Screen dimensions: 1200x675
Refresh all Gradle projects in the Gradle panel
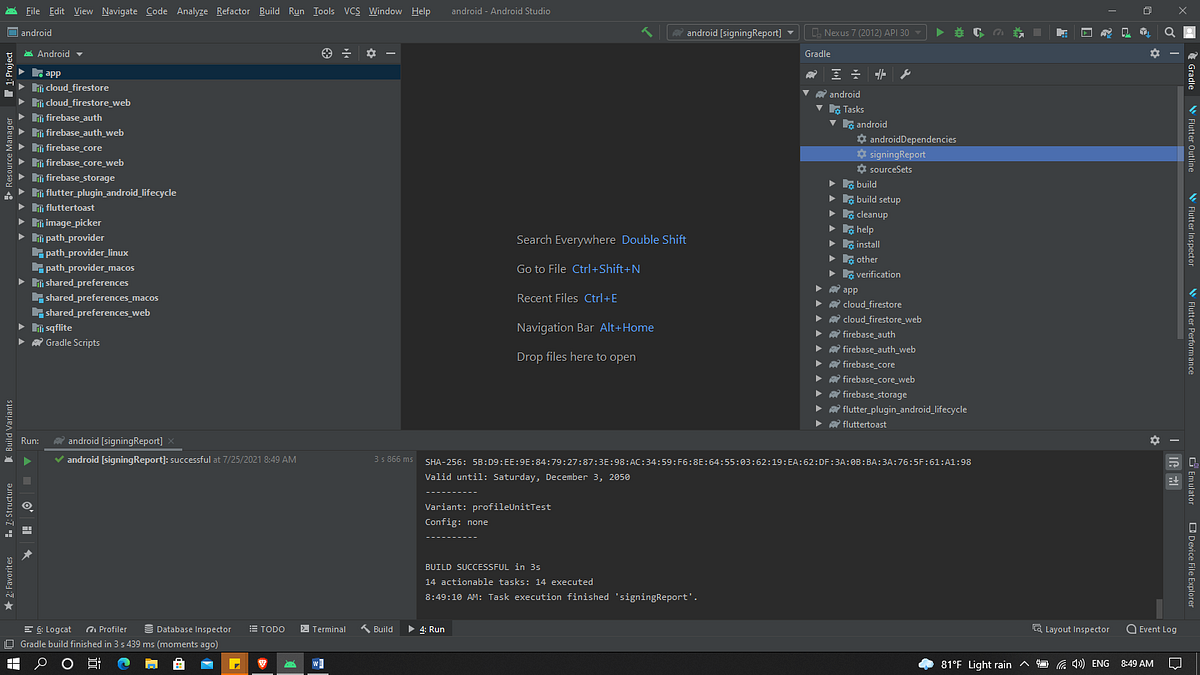(x=811, y=74)
